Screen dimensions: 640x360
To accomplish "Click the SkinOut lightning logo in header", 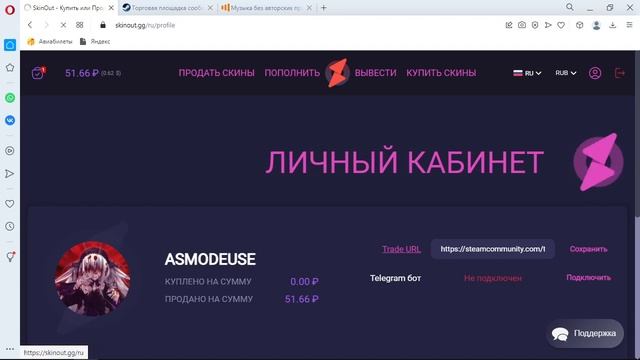I will click(x=338, y=73).
